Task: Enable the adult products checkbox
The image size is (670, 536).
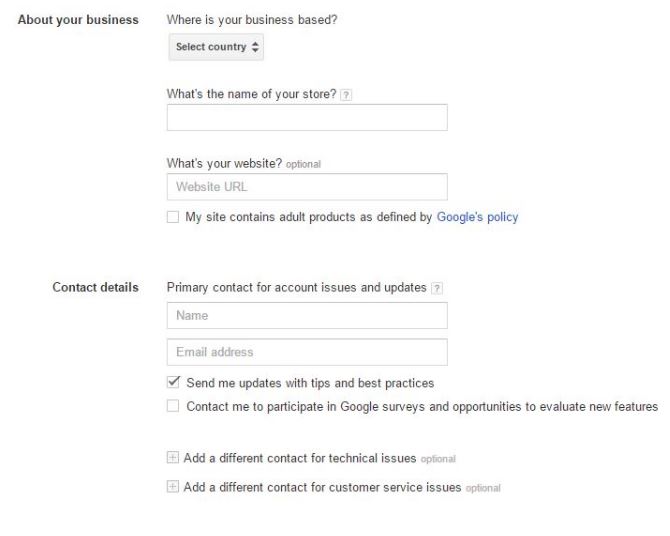Action: pyautogui.click(x=174, y=217)
